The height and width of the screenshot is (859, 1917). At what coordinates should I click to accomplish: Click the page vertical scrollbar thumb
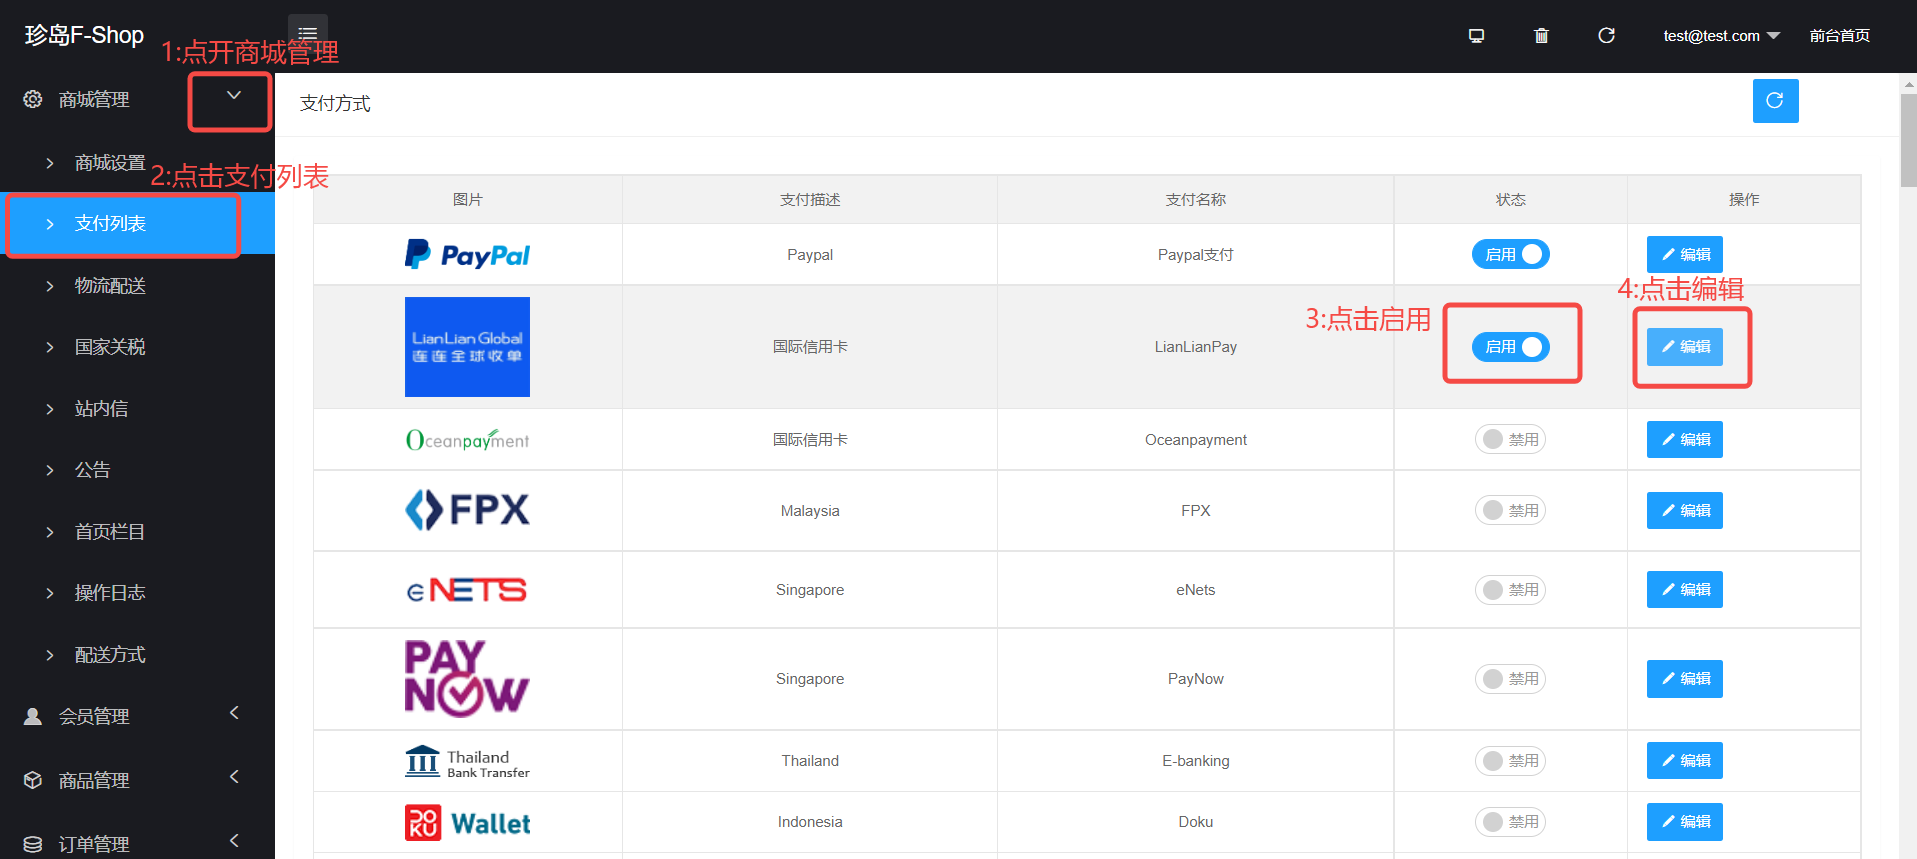1909,141
